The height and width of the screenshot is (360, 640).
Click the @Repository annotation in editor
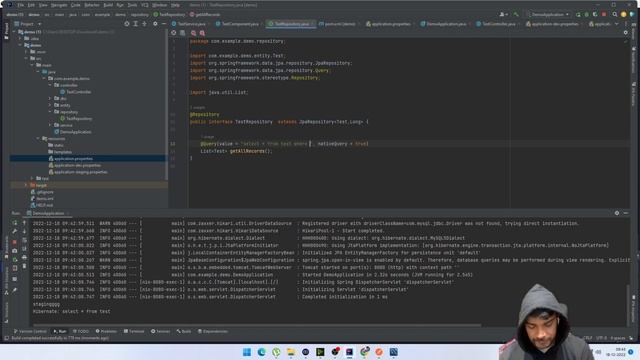click(204, 115)
